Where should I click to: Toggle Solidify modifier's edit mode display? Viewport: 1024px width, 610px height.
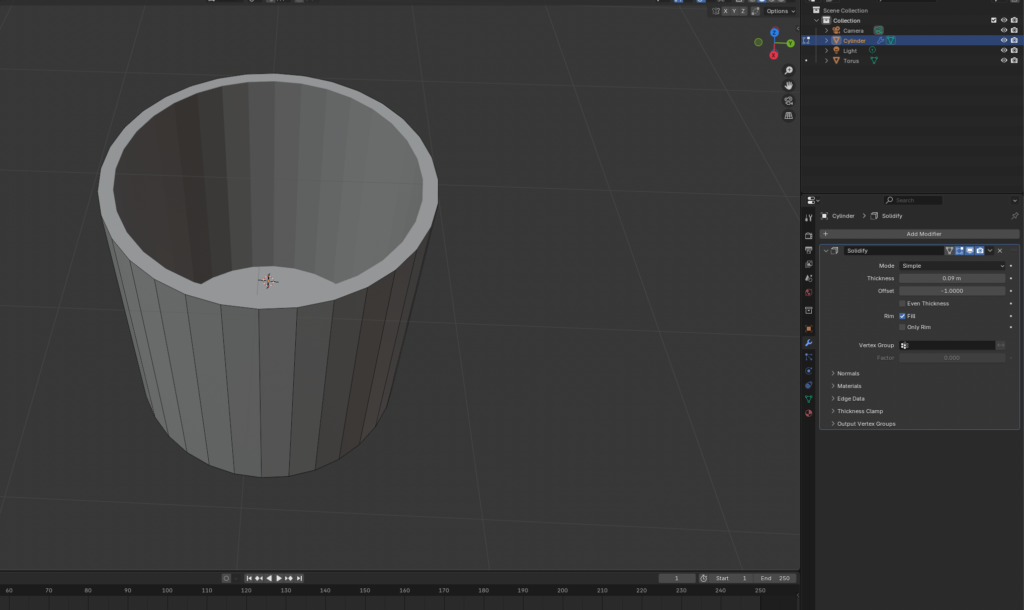pyautogui.click(x=959, y=250)
